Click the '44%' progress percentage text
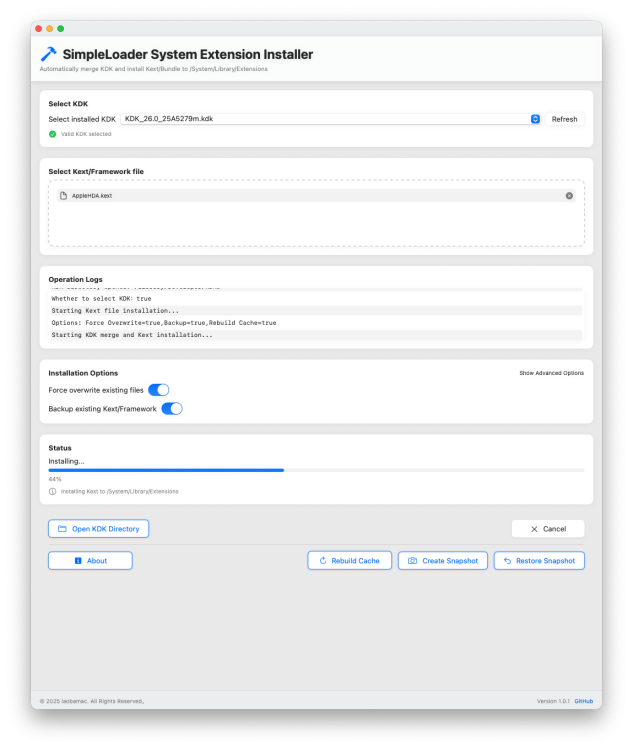The width and height of the screenshot is (633, 750). [x=55, y=479]
